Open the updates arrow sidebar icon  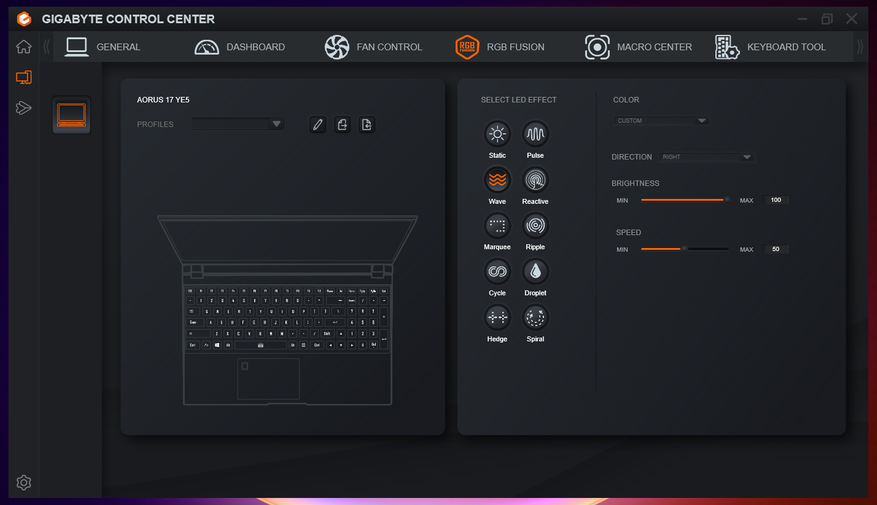pos(23,107)
